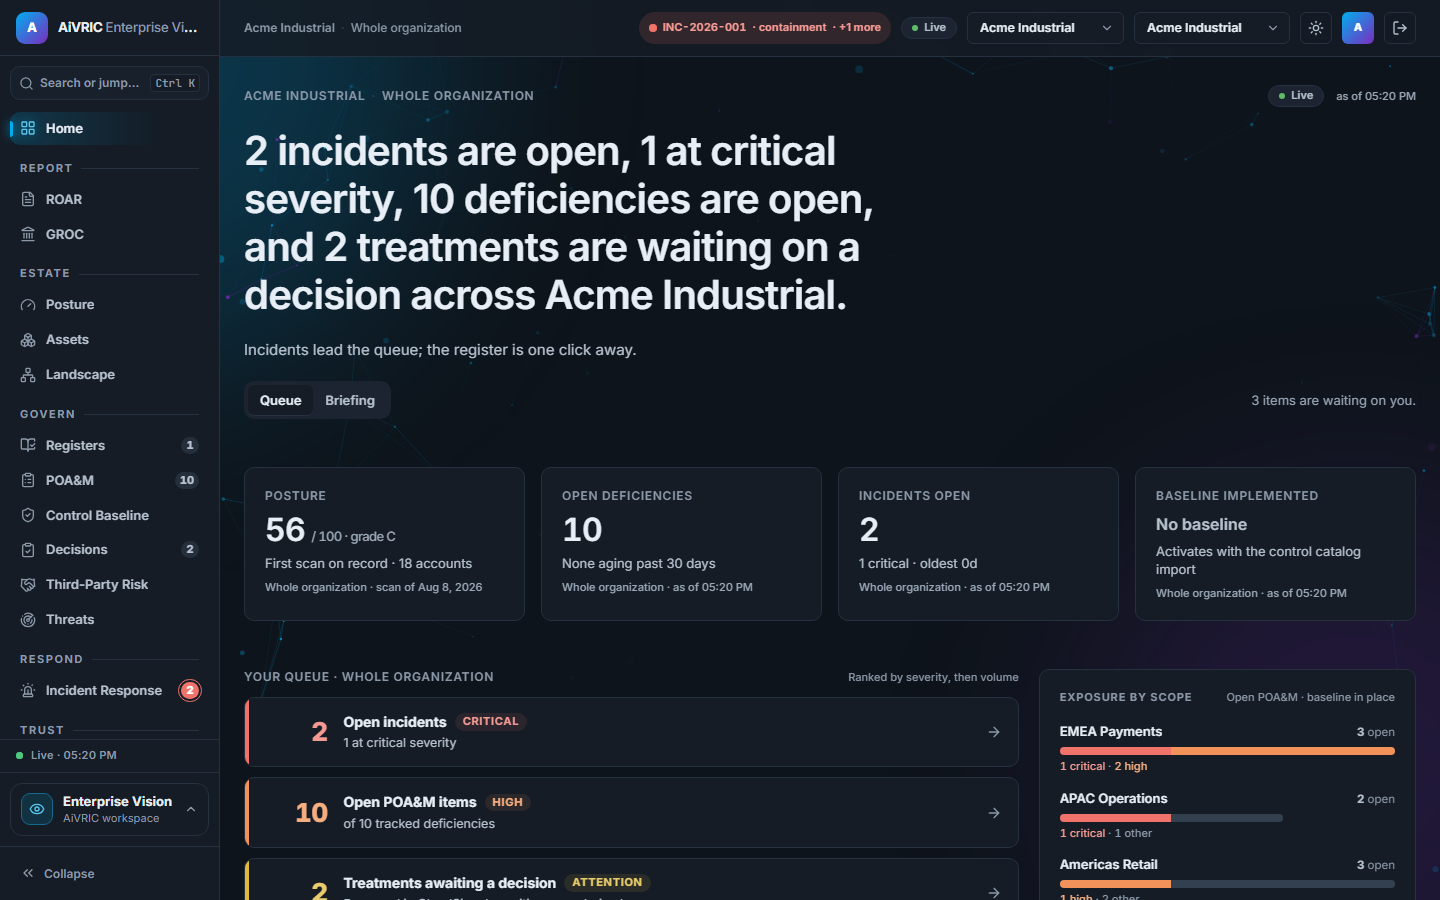
Task: Click the Whole organization breadcrumb in top bar
Action: point(406,28)
